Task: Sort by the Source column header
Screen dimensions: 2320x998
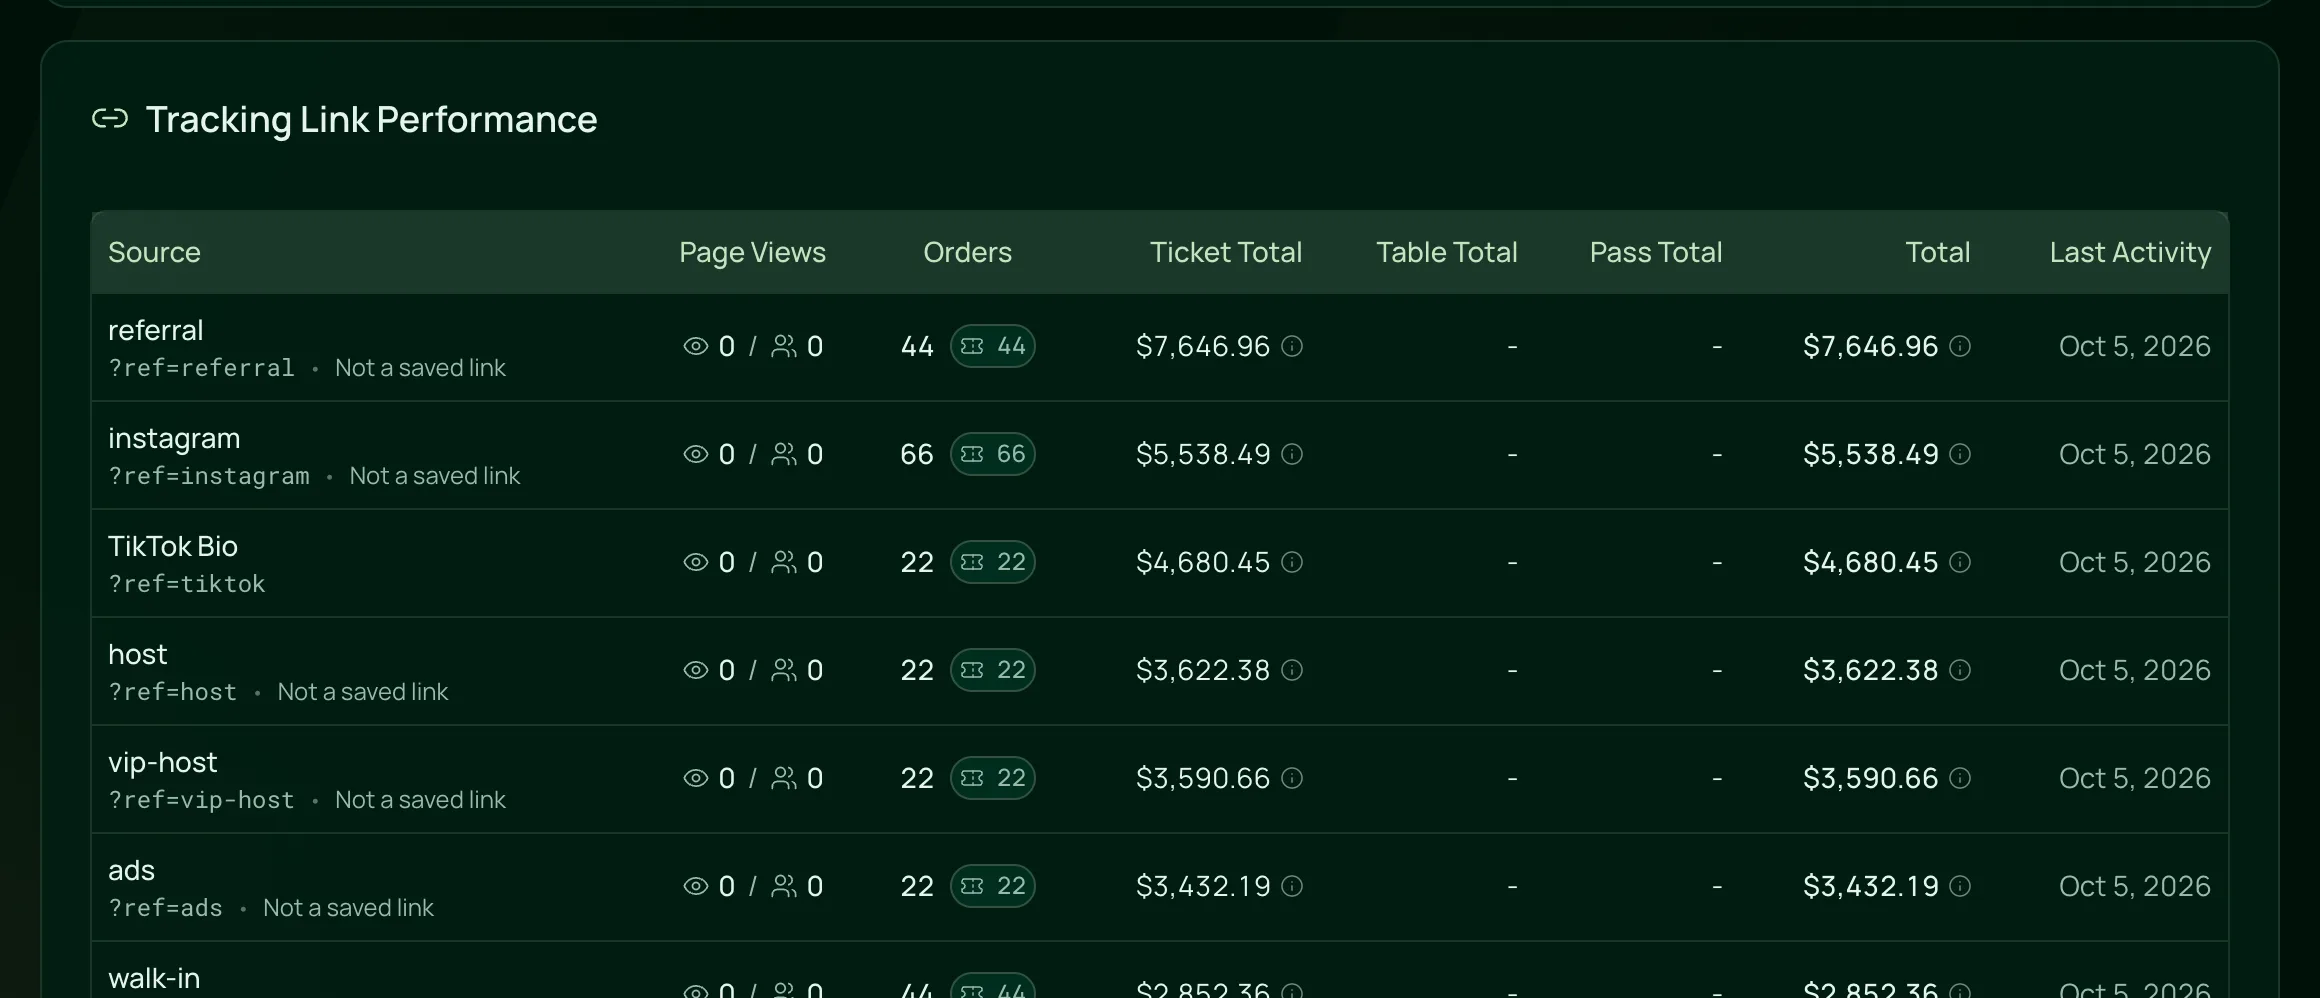Action: point(154,252)
